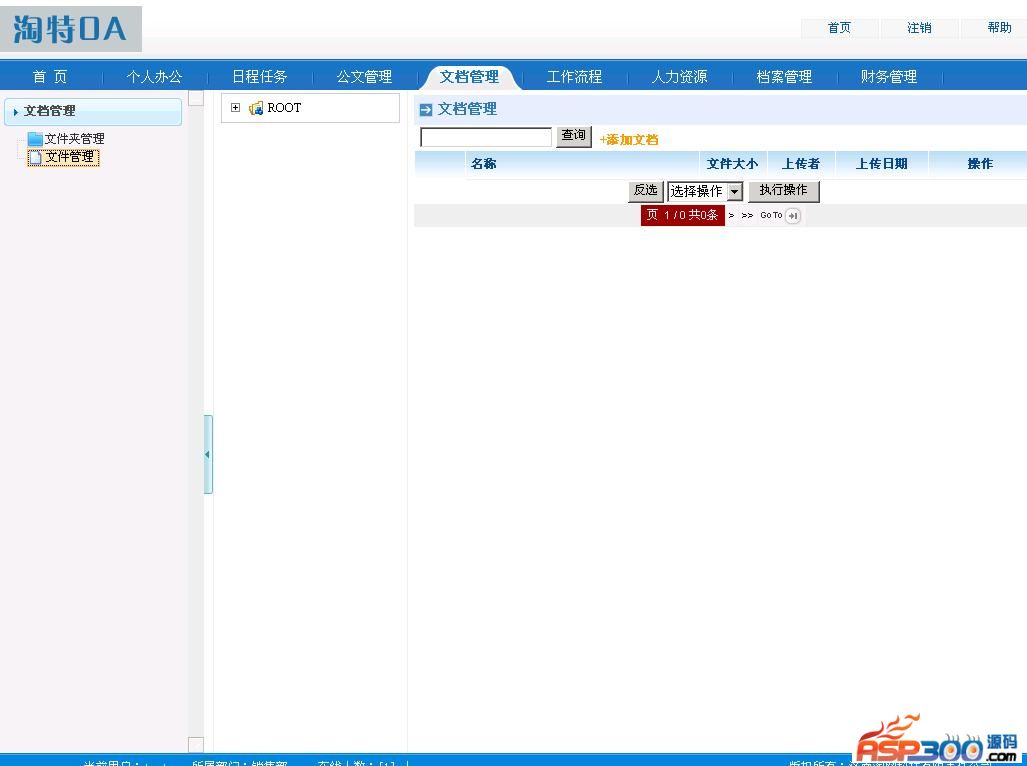
Task: Select the ROOT tree item label
Action: [x=284, y=108]
